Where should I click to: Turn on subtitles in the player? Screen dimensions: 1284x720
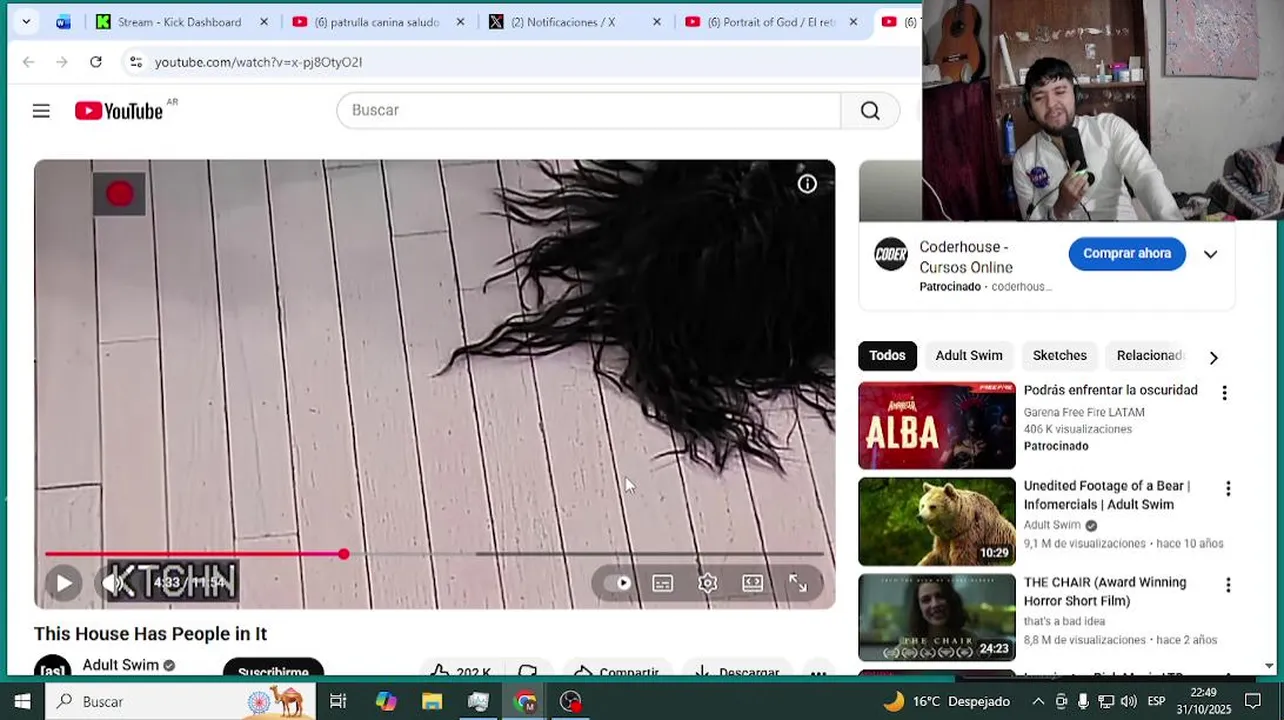663,583
